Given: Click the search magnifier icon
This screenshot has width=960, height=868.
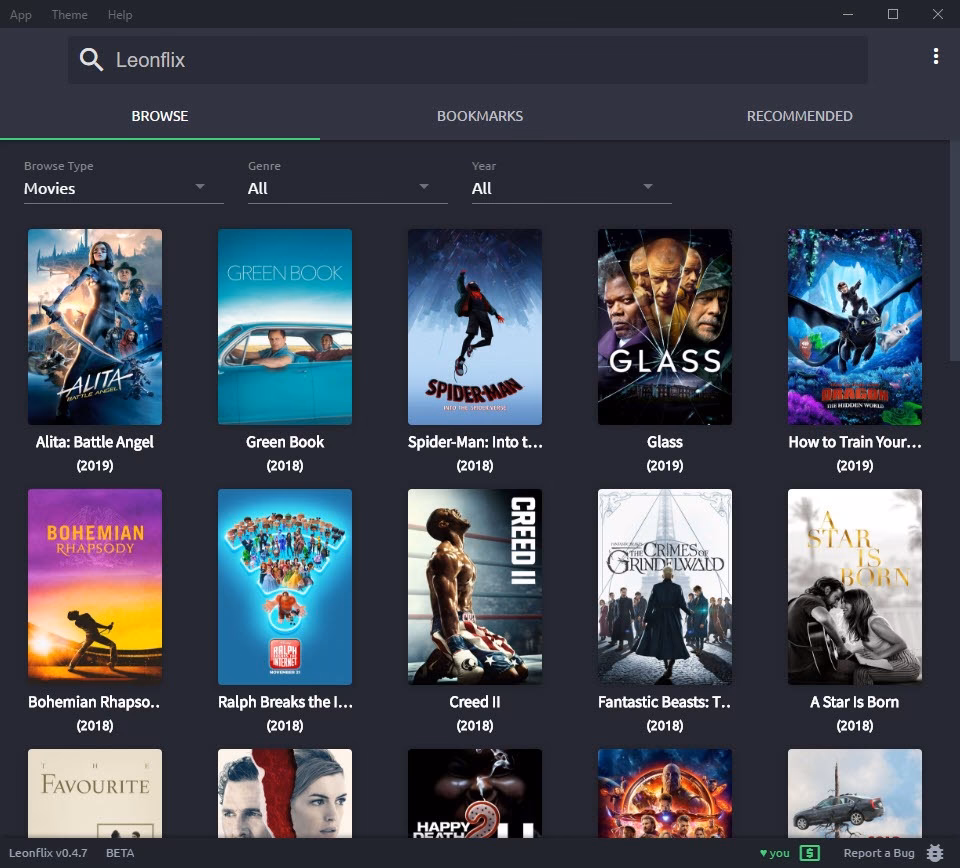Looking at the screenshot, I should pyautogui.click(x=90, y=60).
